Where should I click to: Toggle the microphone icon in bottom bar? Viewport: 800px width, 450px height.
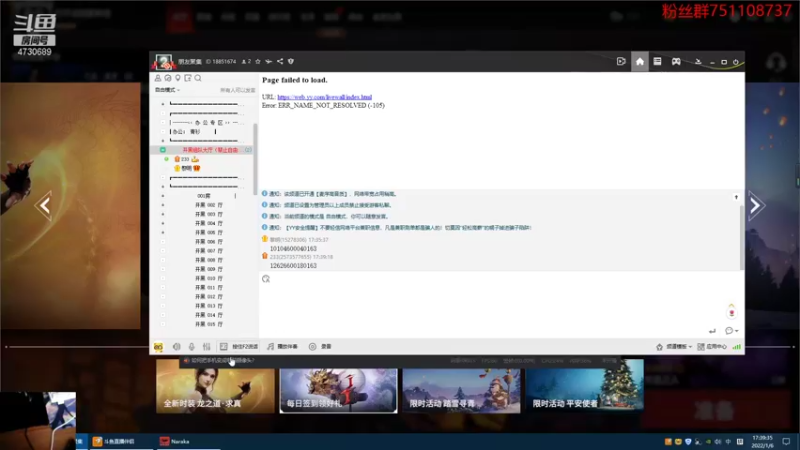192,347
